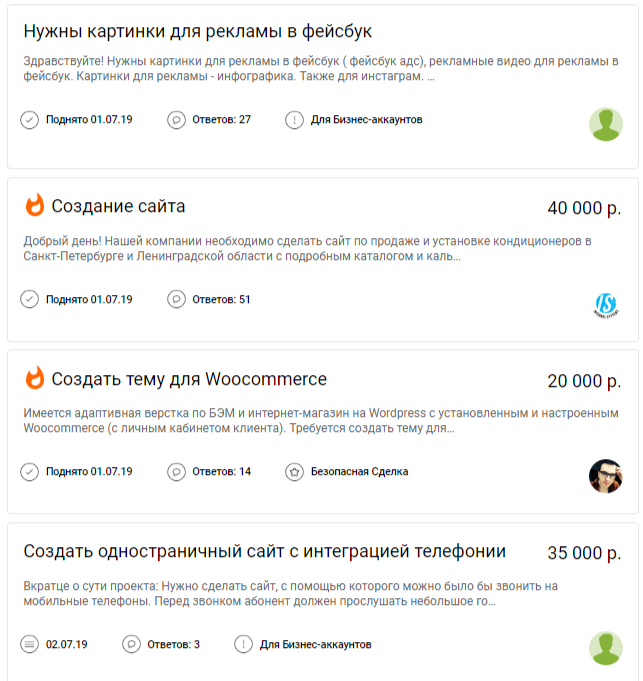Click star badge icon for 'Безопасная Сделка'
The height and width of the screenshot is (681, 643).
pyautogui.click(x=294, y=472)
